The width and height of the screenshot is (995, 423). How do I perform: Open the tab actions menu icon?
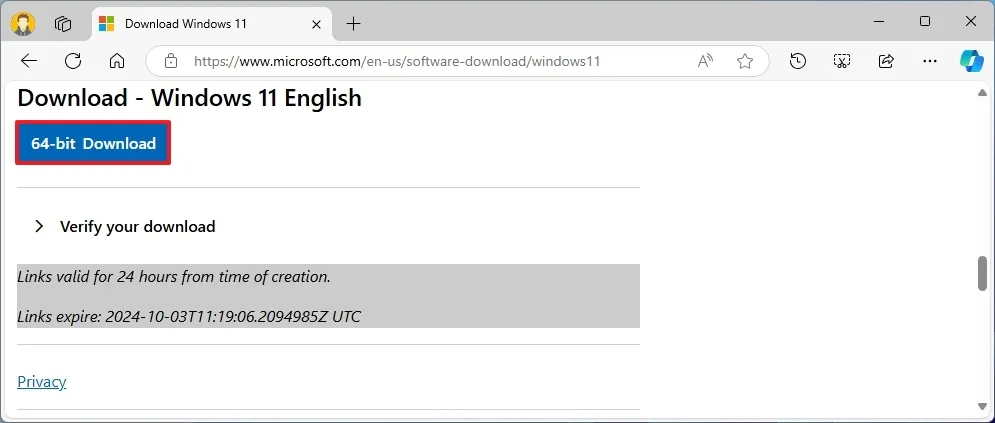[x=62, y=23]
